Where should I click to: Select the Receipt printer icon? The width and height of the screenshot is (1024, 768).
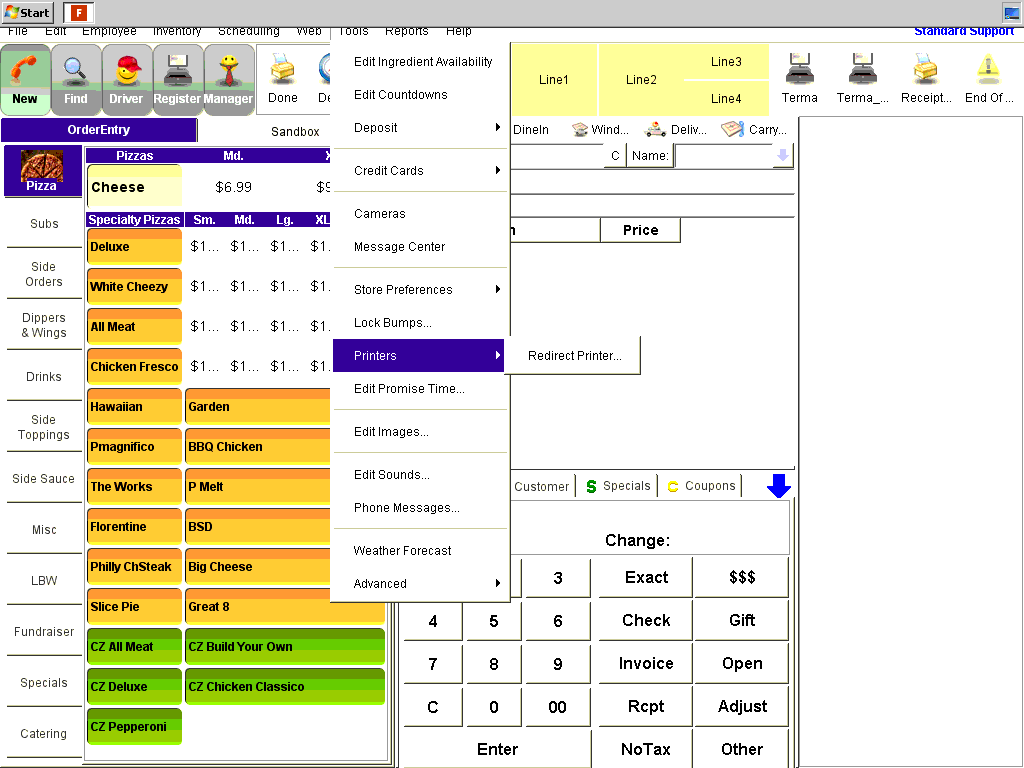pos(925,79)
